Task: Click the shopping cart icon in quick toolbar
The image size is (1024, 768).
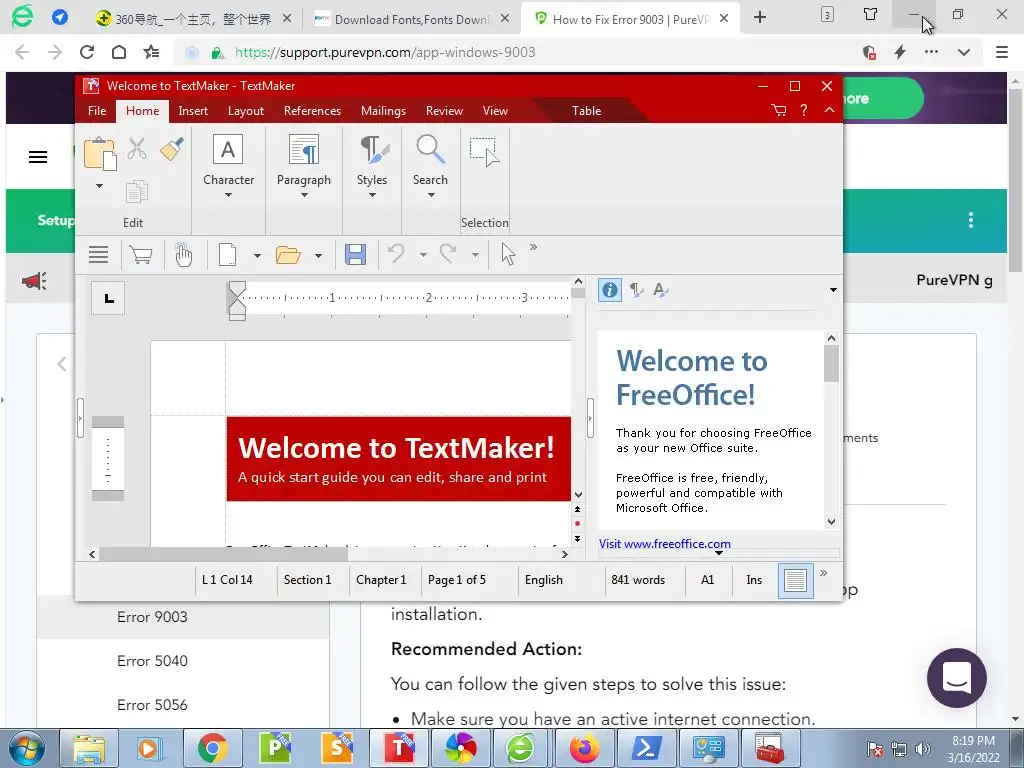Action: [x=141, y=255]
